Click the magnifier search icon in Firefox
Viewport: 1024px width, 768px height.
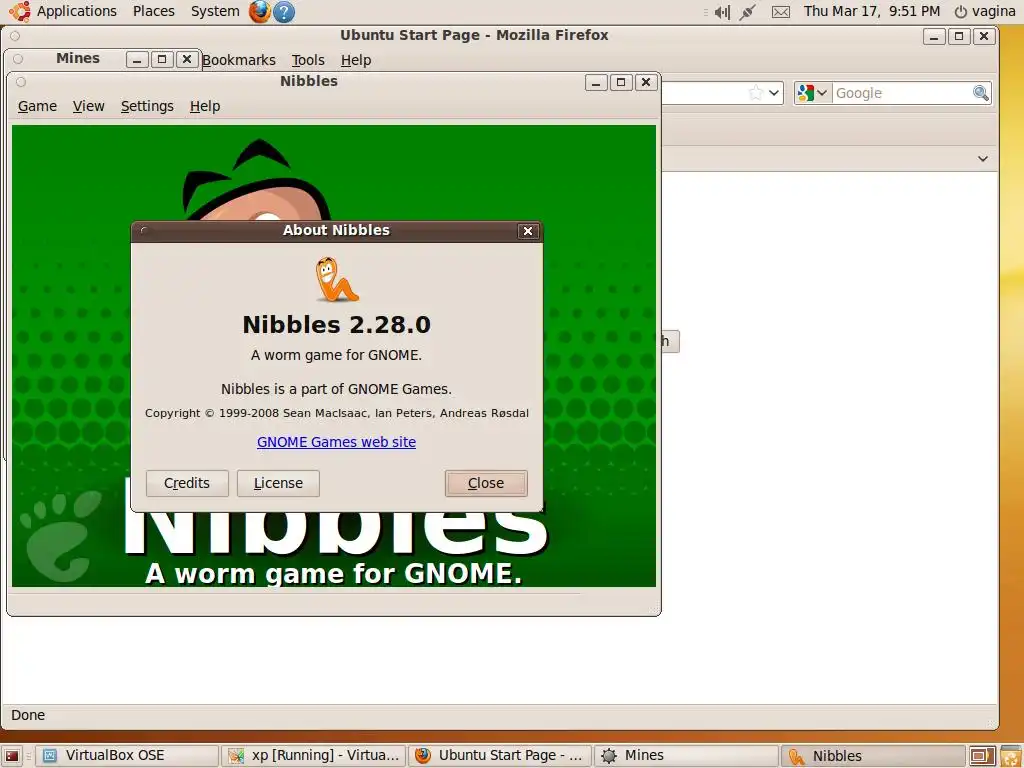pos(980,93)
